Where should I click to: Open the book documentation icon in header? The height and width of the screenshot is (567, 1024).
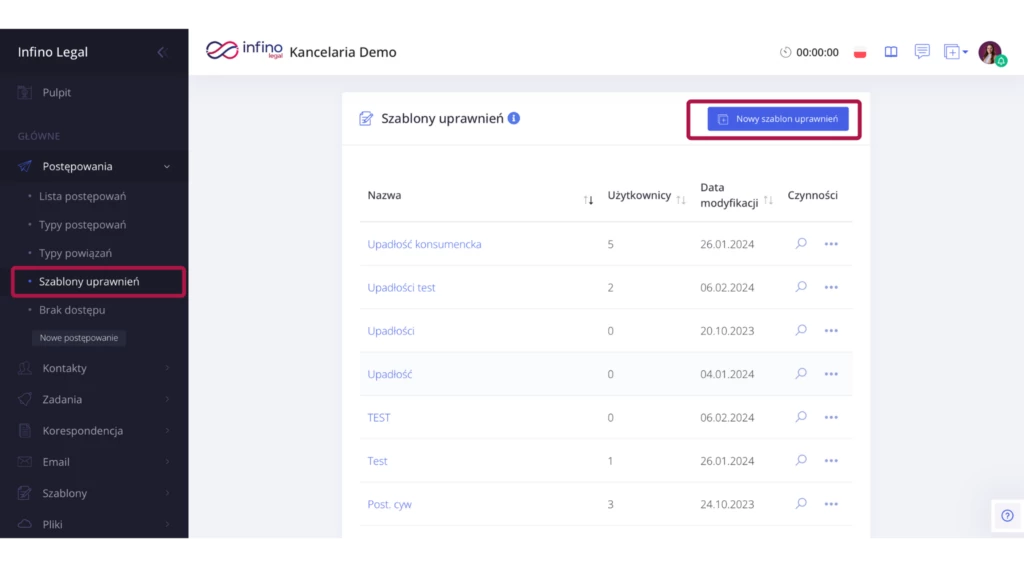pos(891,52)
